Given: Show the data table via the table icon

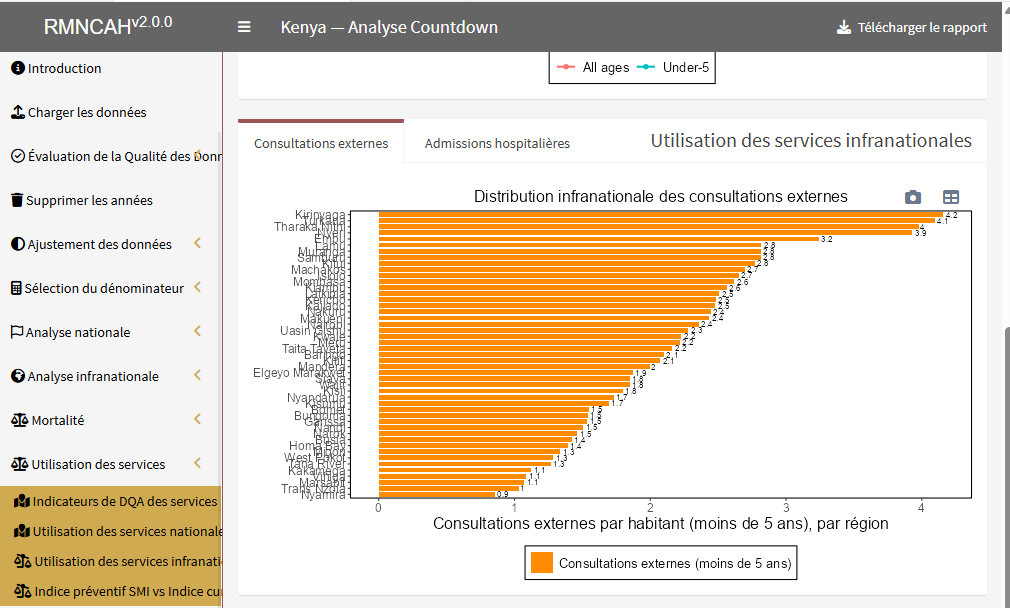Looking at the screenshot, I should [951, 197].
